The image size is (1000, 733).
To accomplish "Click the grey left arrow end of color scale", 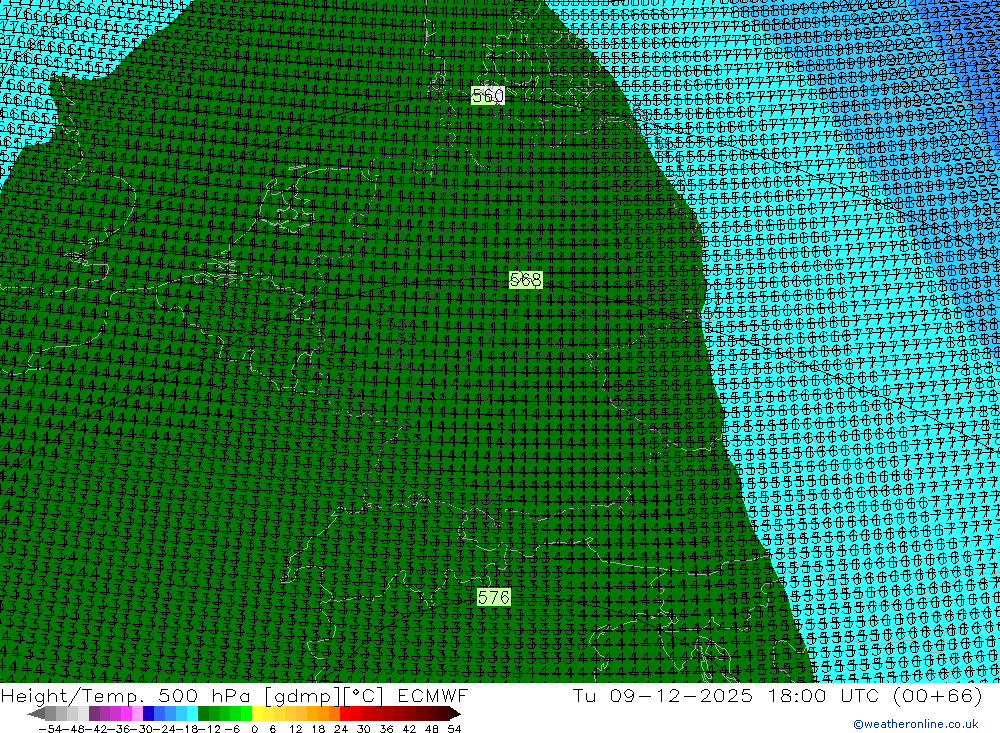I will point(36,714).
